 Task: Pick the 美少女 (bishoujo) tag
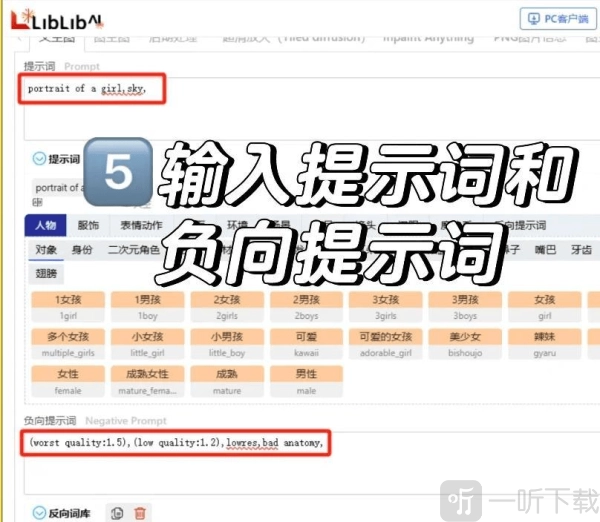pyautogui.click(x=465, y=343)
